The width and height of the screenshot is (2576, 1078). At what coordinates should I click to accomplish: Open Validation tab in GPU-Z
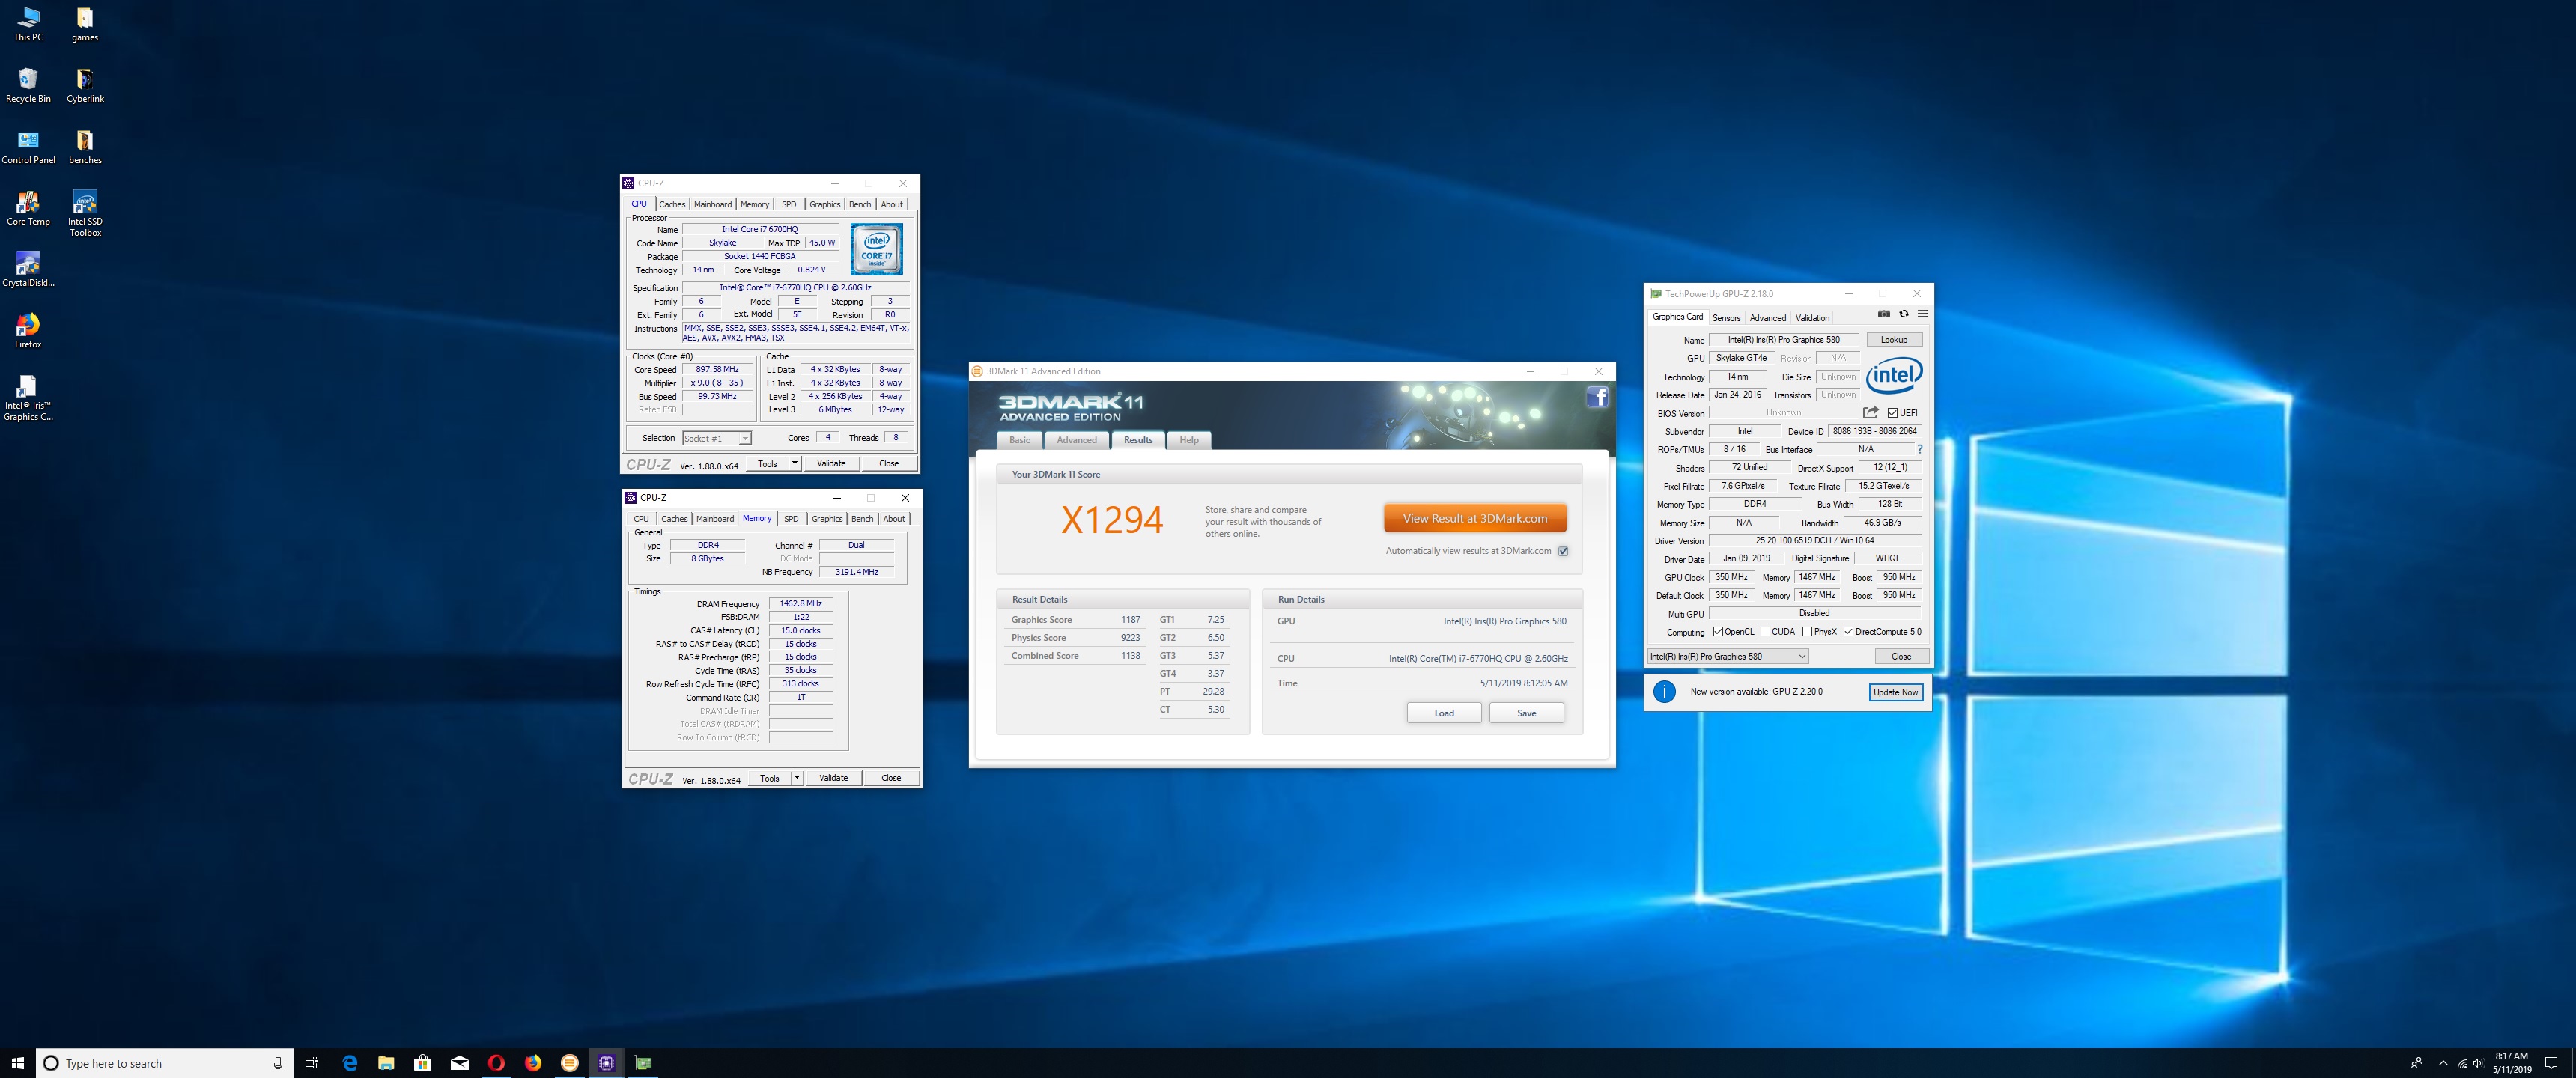[x=1812, y=318]
